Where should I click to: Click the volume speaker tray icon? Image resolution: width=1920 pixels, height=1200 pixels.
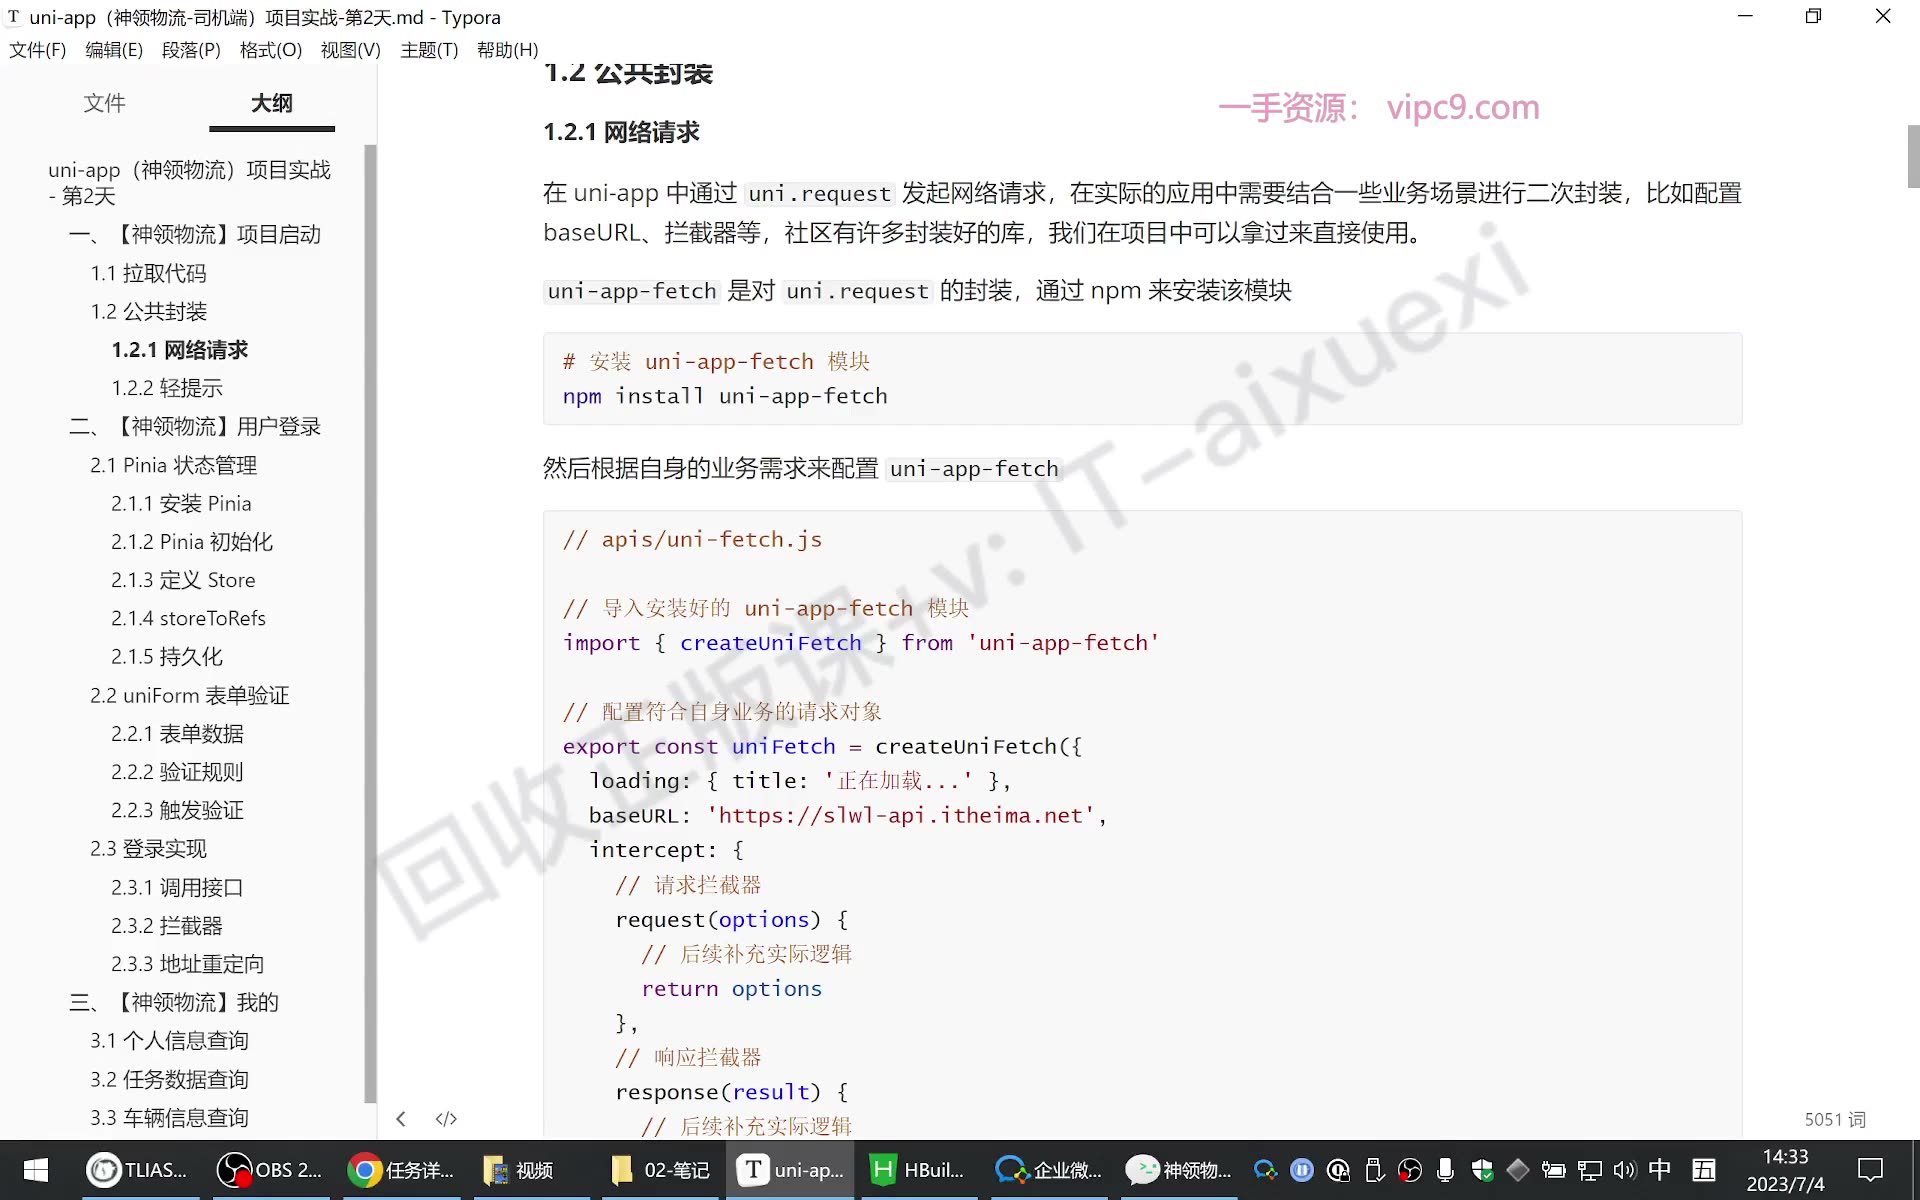coord(1624,1170)
